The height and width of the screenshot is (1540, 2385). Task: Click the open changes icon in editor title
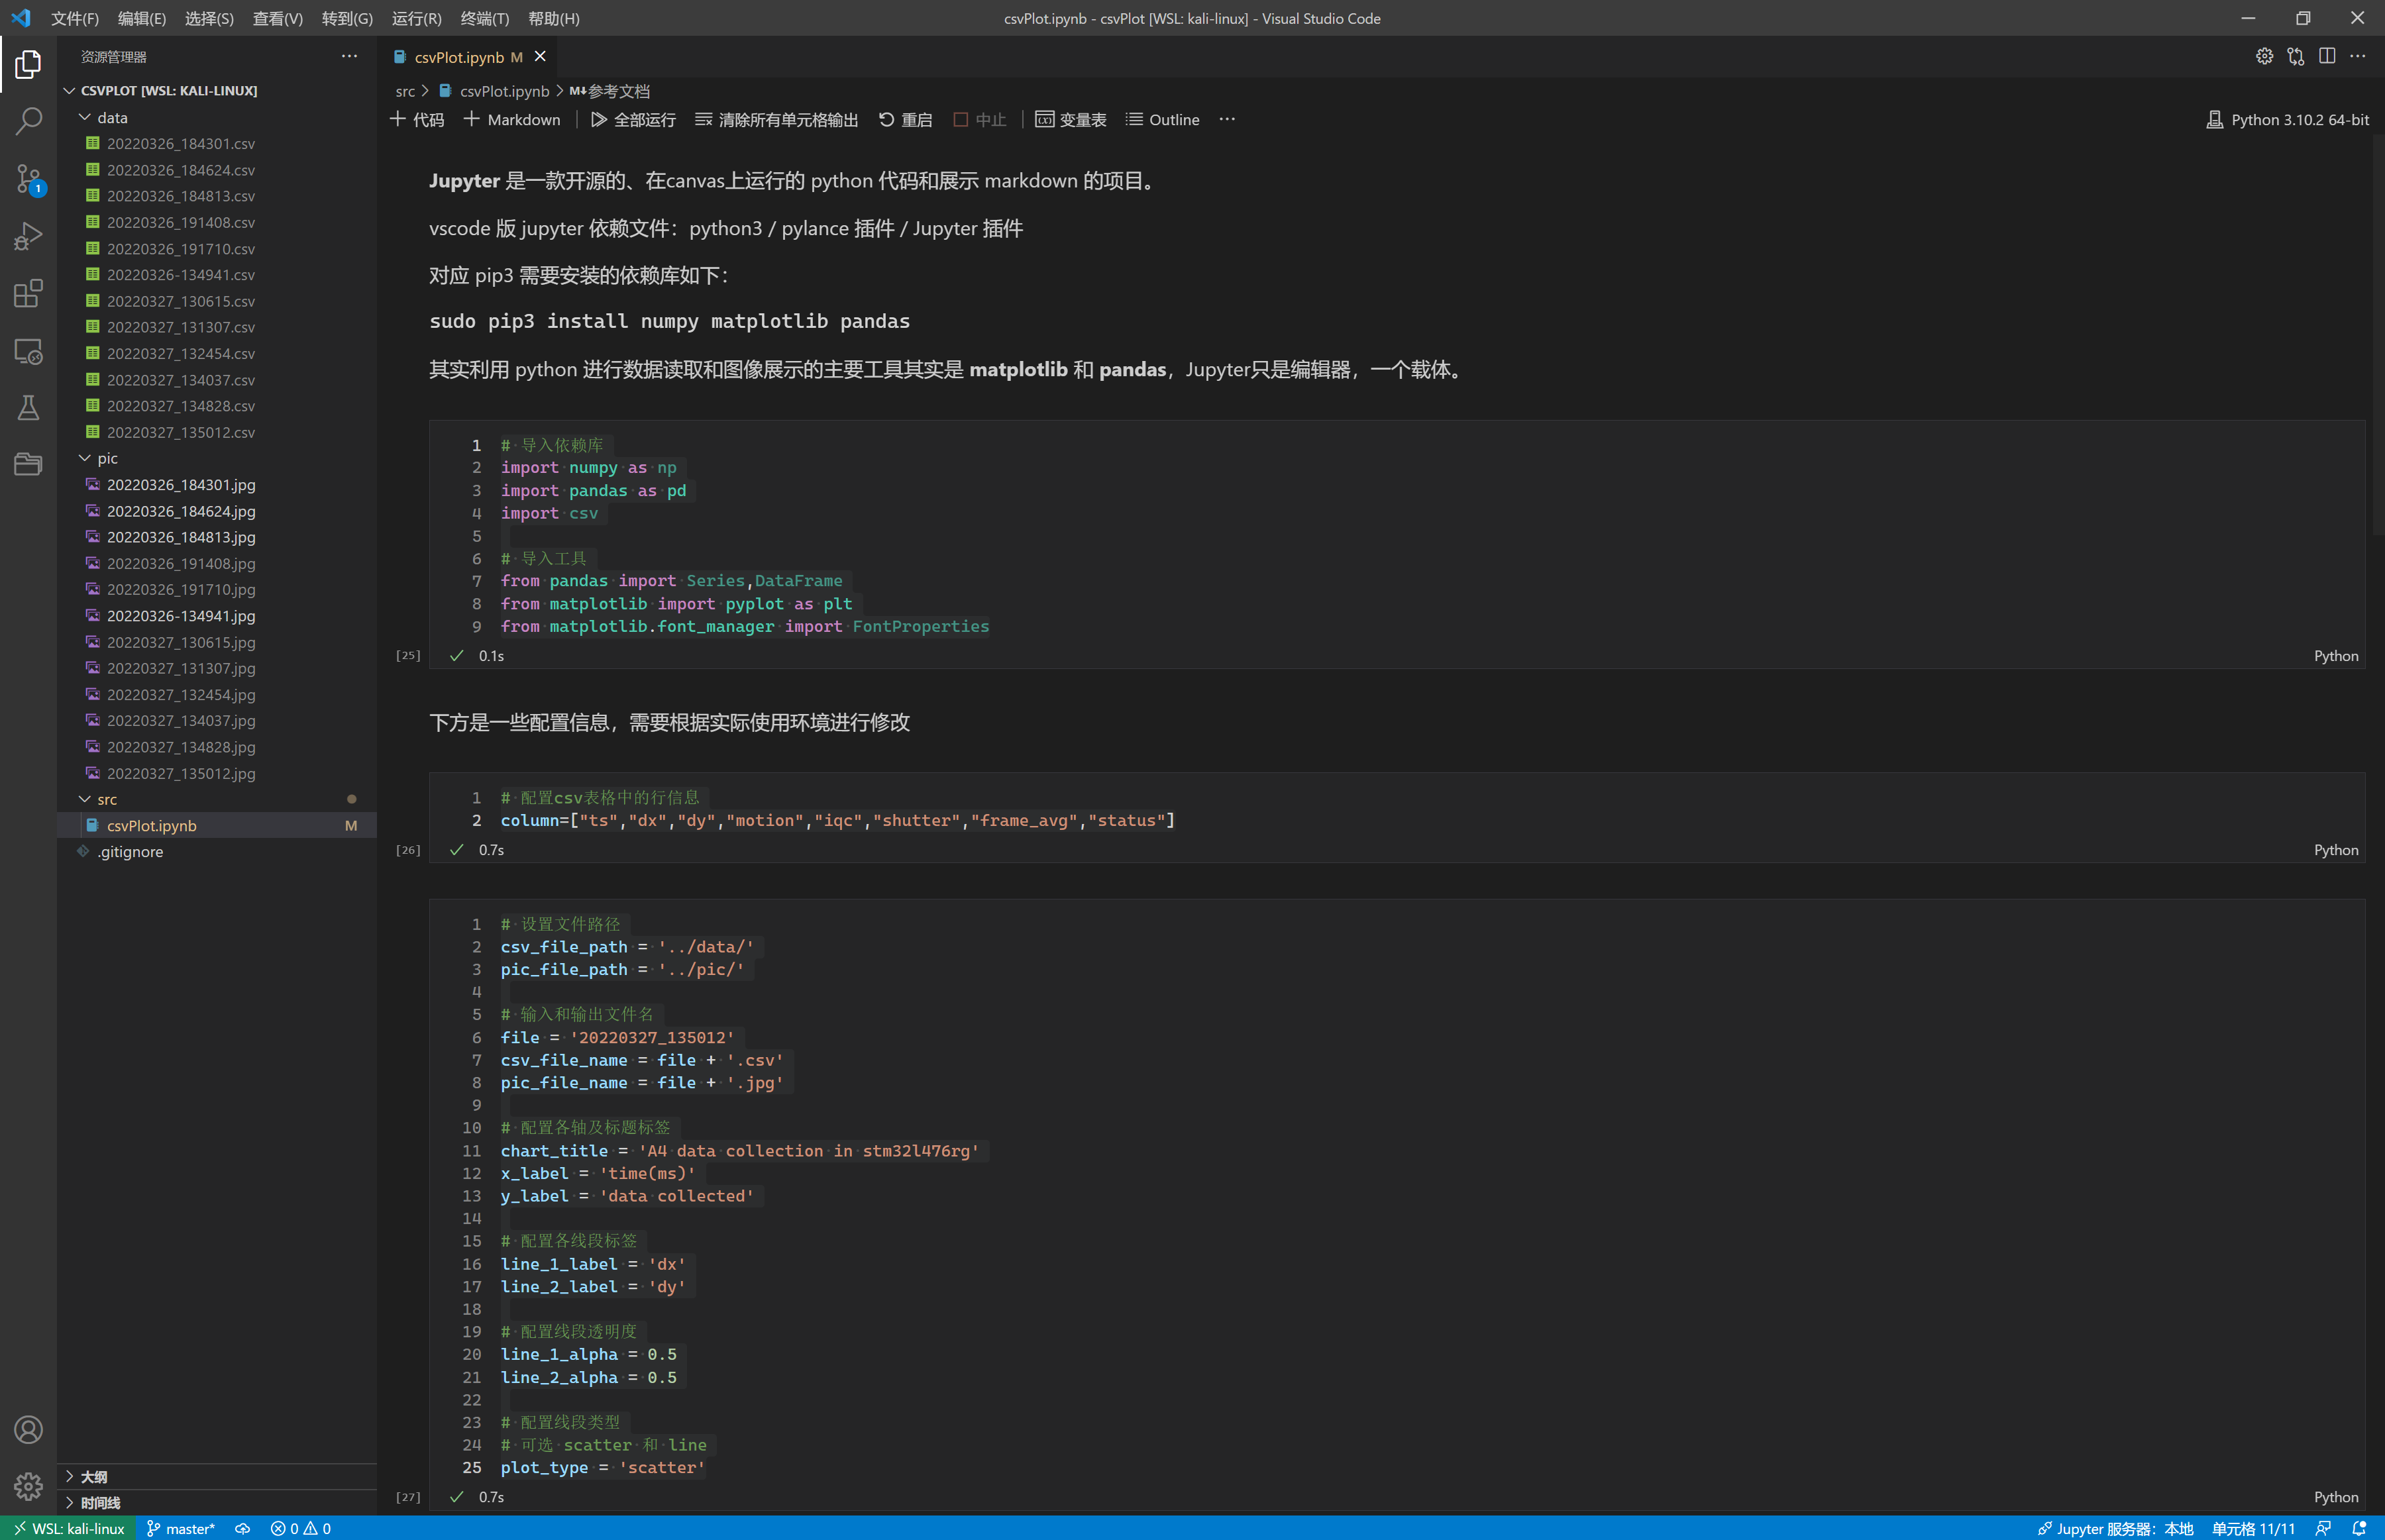coord(2296,56)
